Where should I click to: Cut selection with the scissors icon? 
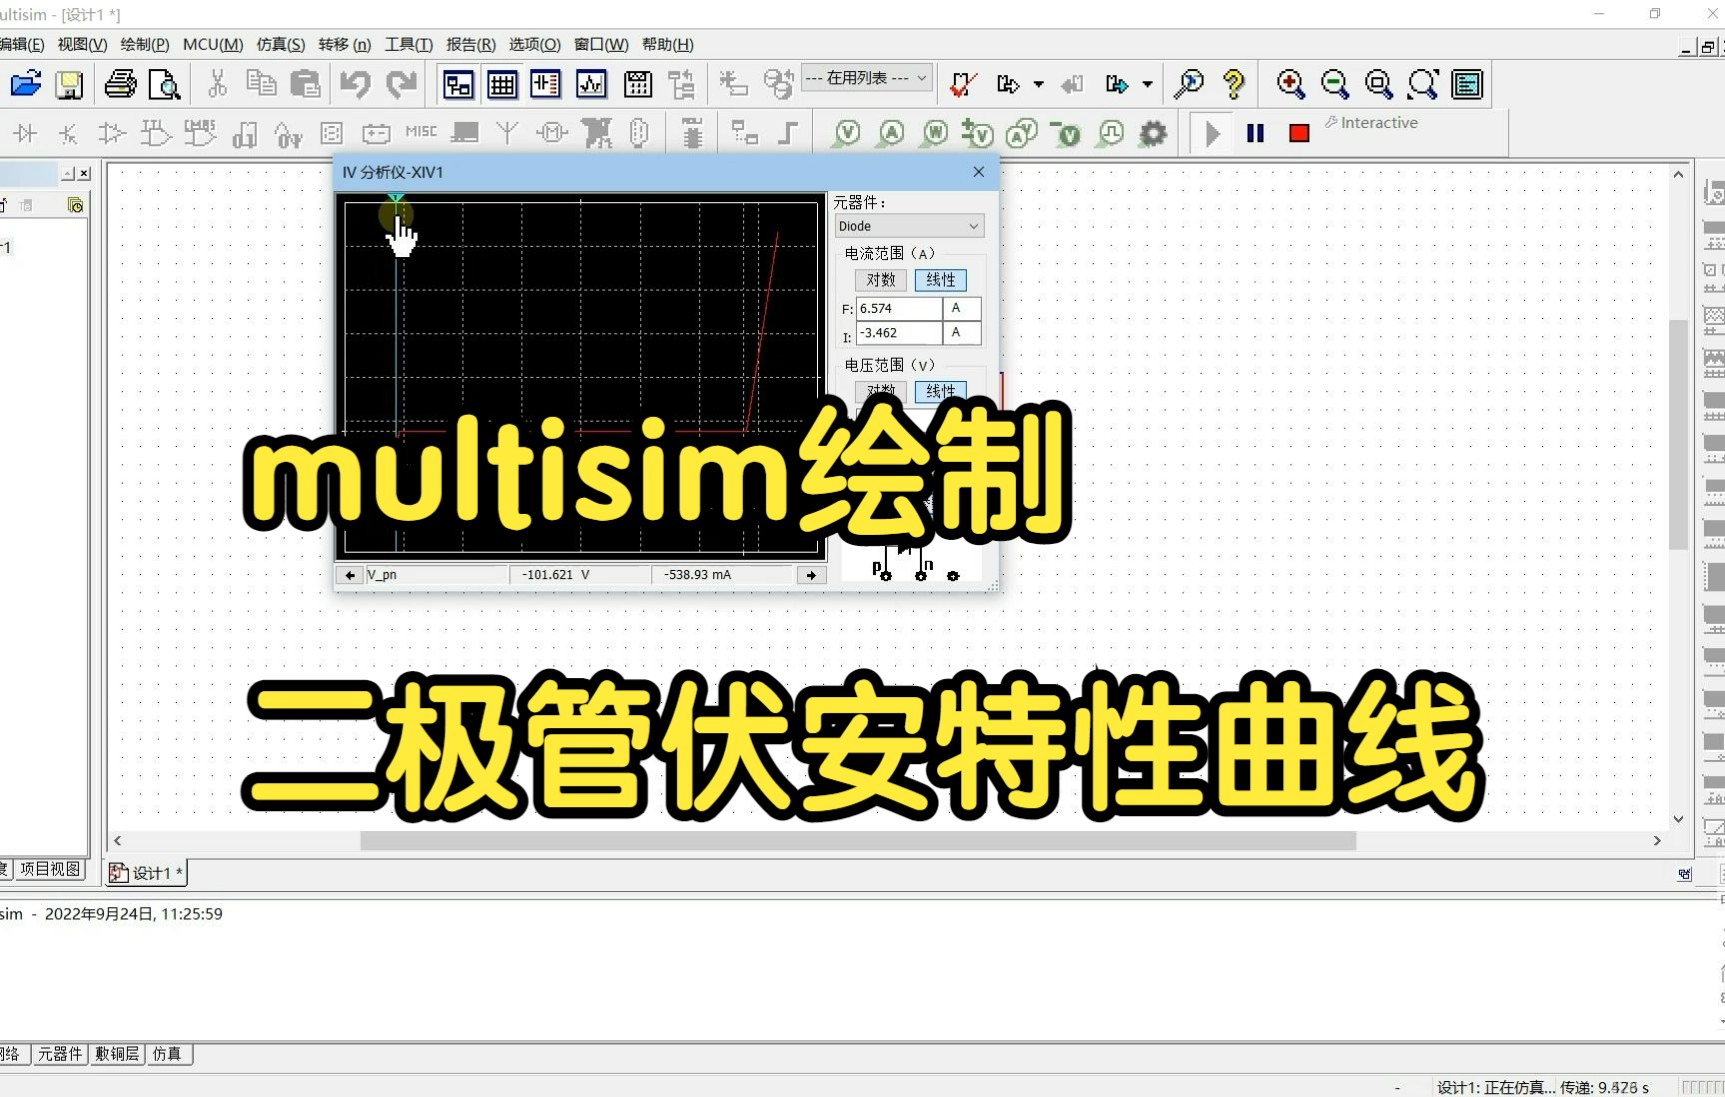coord(217,84)
